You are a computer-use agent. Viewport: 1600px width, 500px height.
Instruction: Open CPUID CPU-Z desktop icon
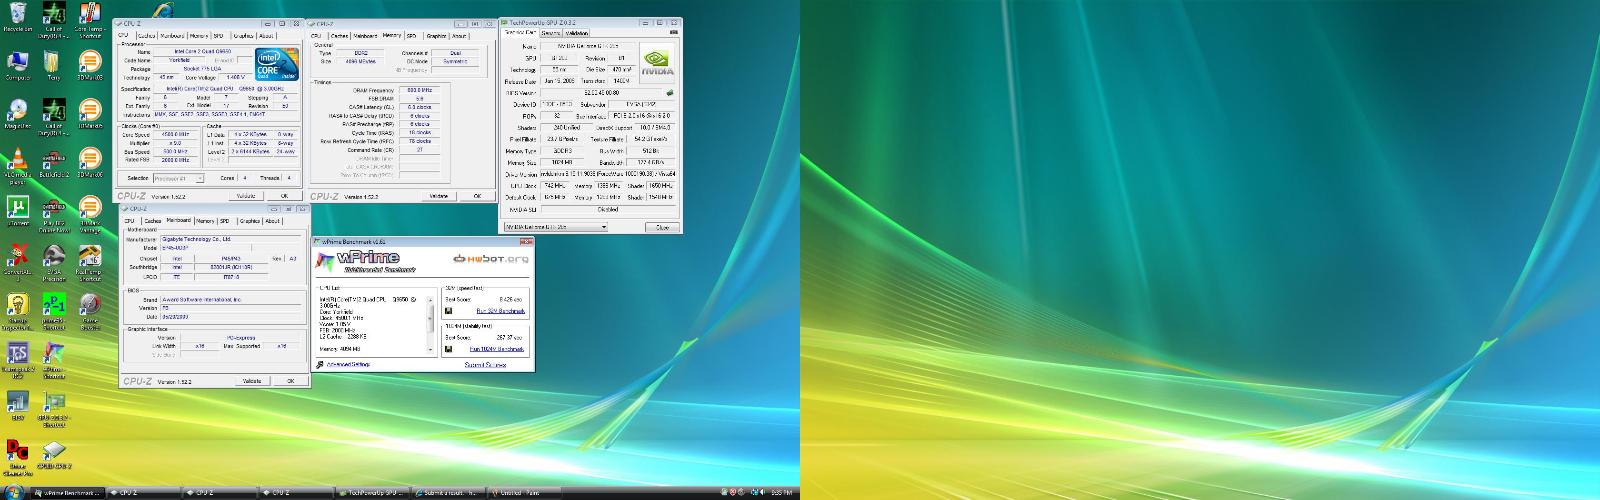[53, 456]
